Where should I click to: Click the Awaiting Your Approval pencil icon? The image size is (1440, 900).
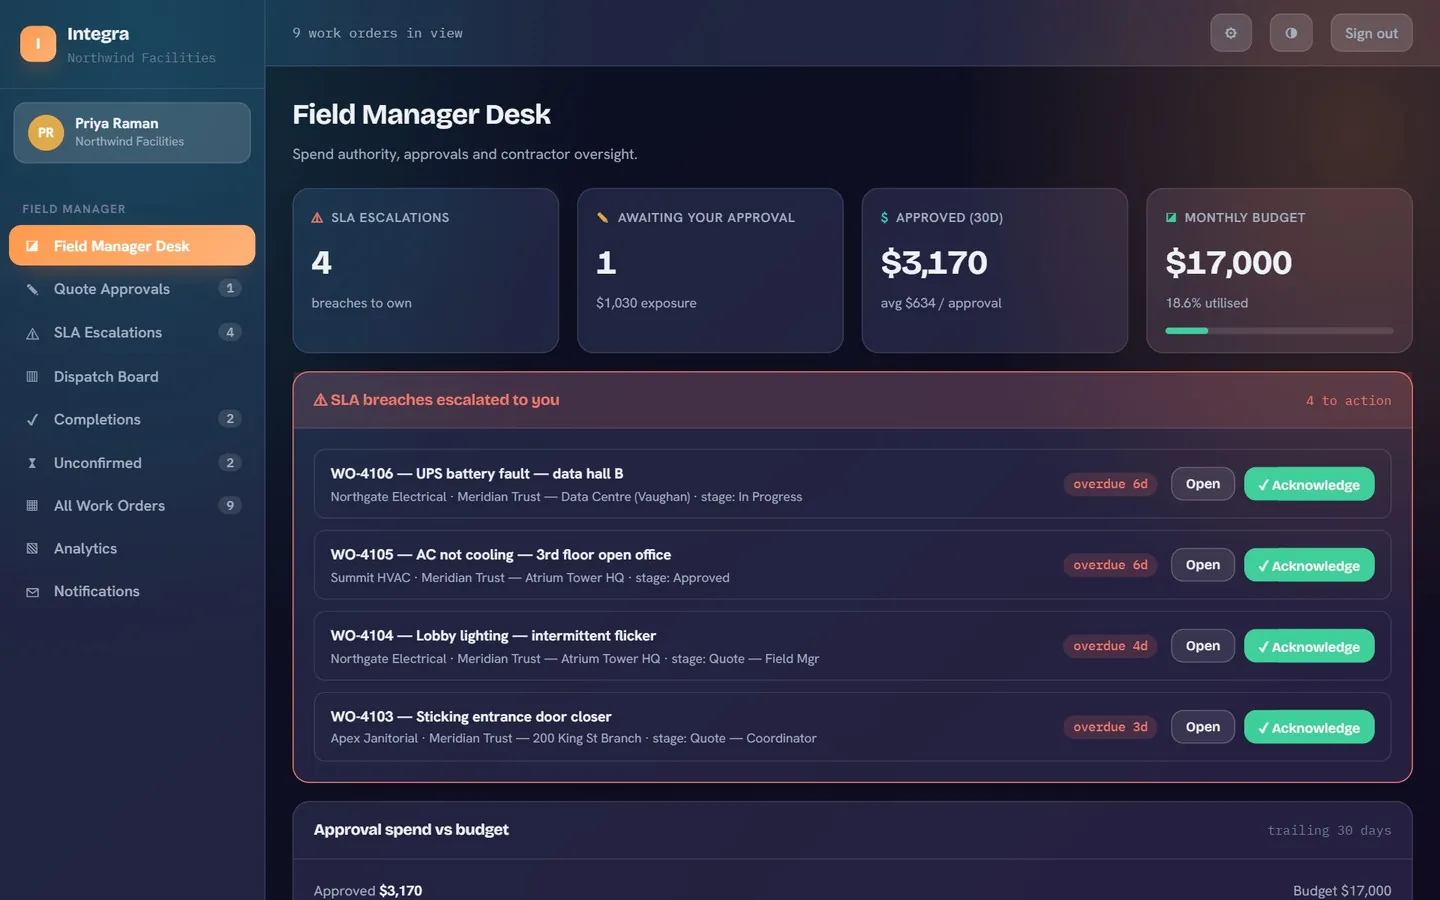603,218
